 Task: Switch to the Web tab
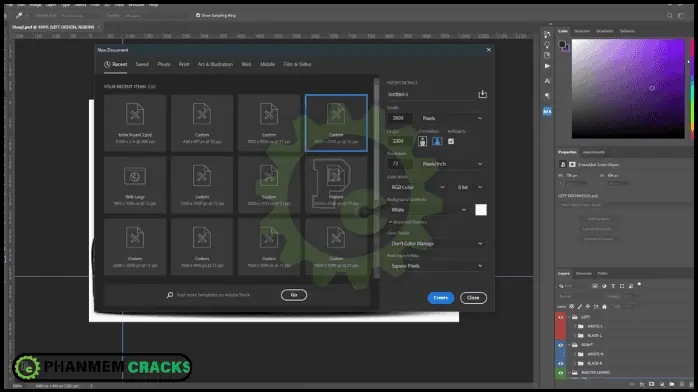pos(246,64)
